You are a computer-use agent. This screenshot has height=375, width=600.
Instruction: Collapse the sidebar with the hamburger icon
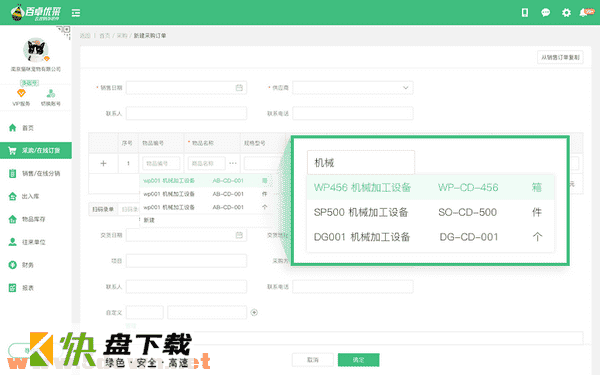[76, 13]
